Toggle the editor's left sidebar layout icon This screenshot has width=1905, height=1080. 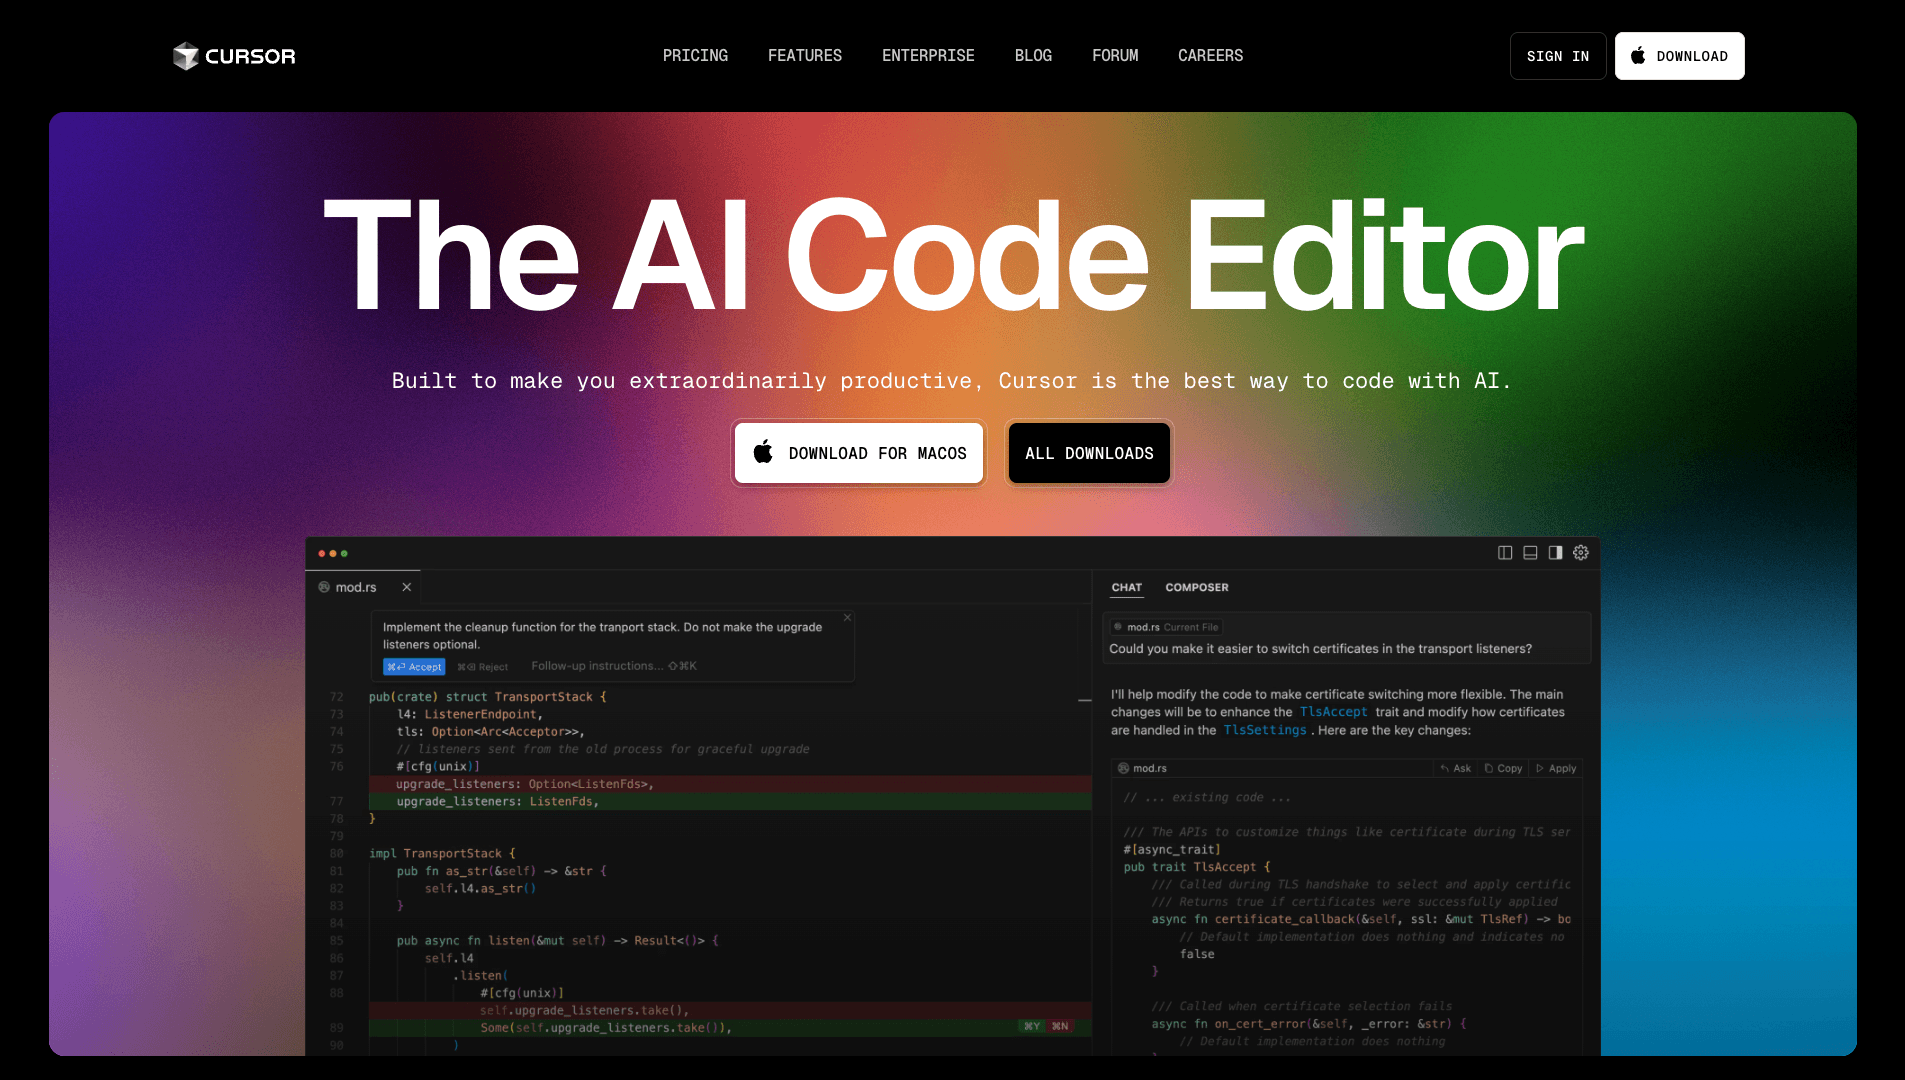pos(1505,553)
